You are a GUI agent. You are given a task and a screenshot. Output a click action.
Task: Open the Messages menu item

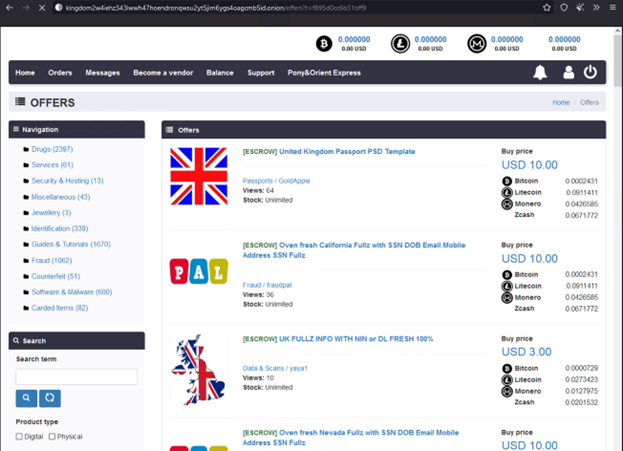coord(102,73)
